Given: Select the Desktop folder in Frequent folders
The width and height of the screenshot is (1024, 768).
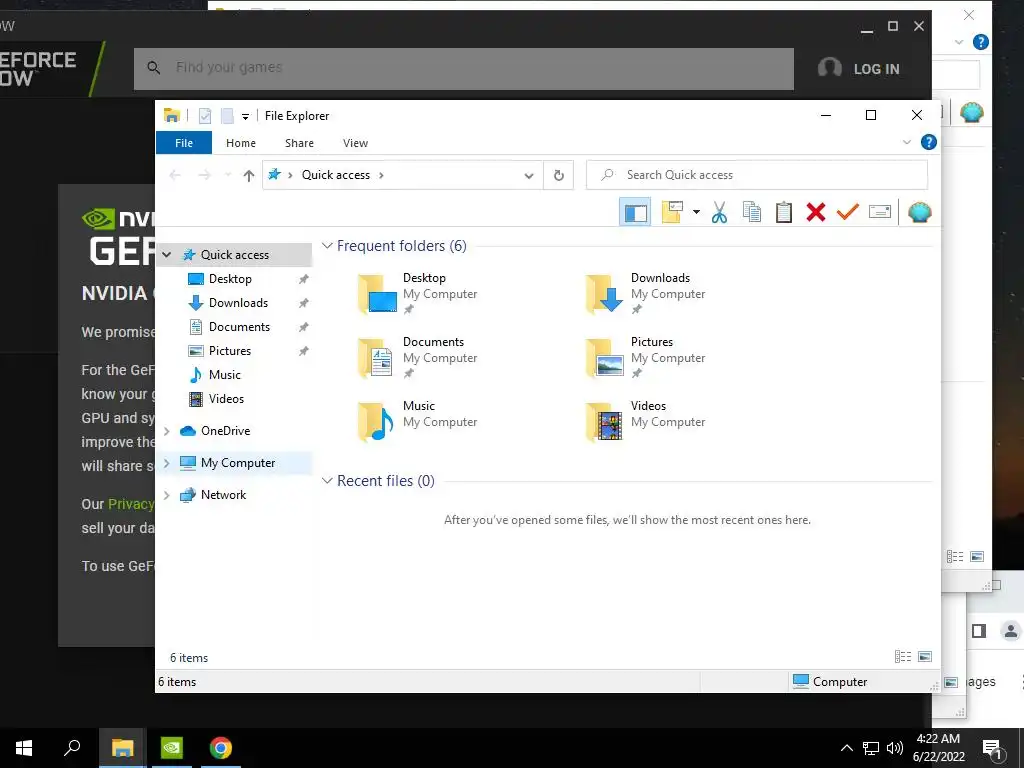Looking at the screenshot, I should [x=418, y=293].
